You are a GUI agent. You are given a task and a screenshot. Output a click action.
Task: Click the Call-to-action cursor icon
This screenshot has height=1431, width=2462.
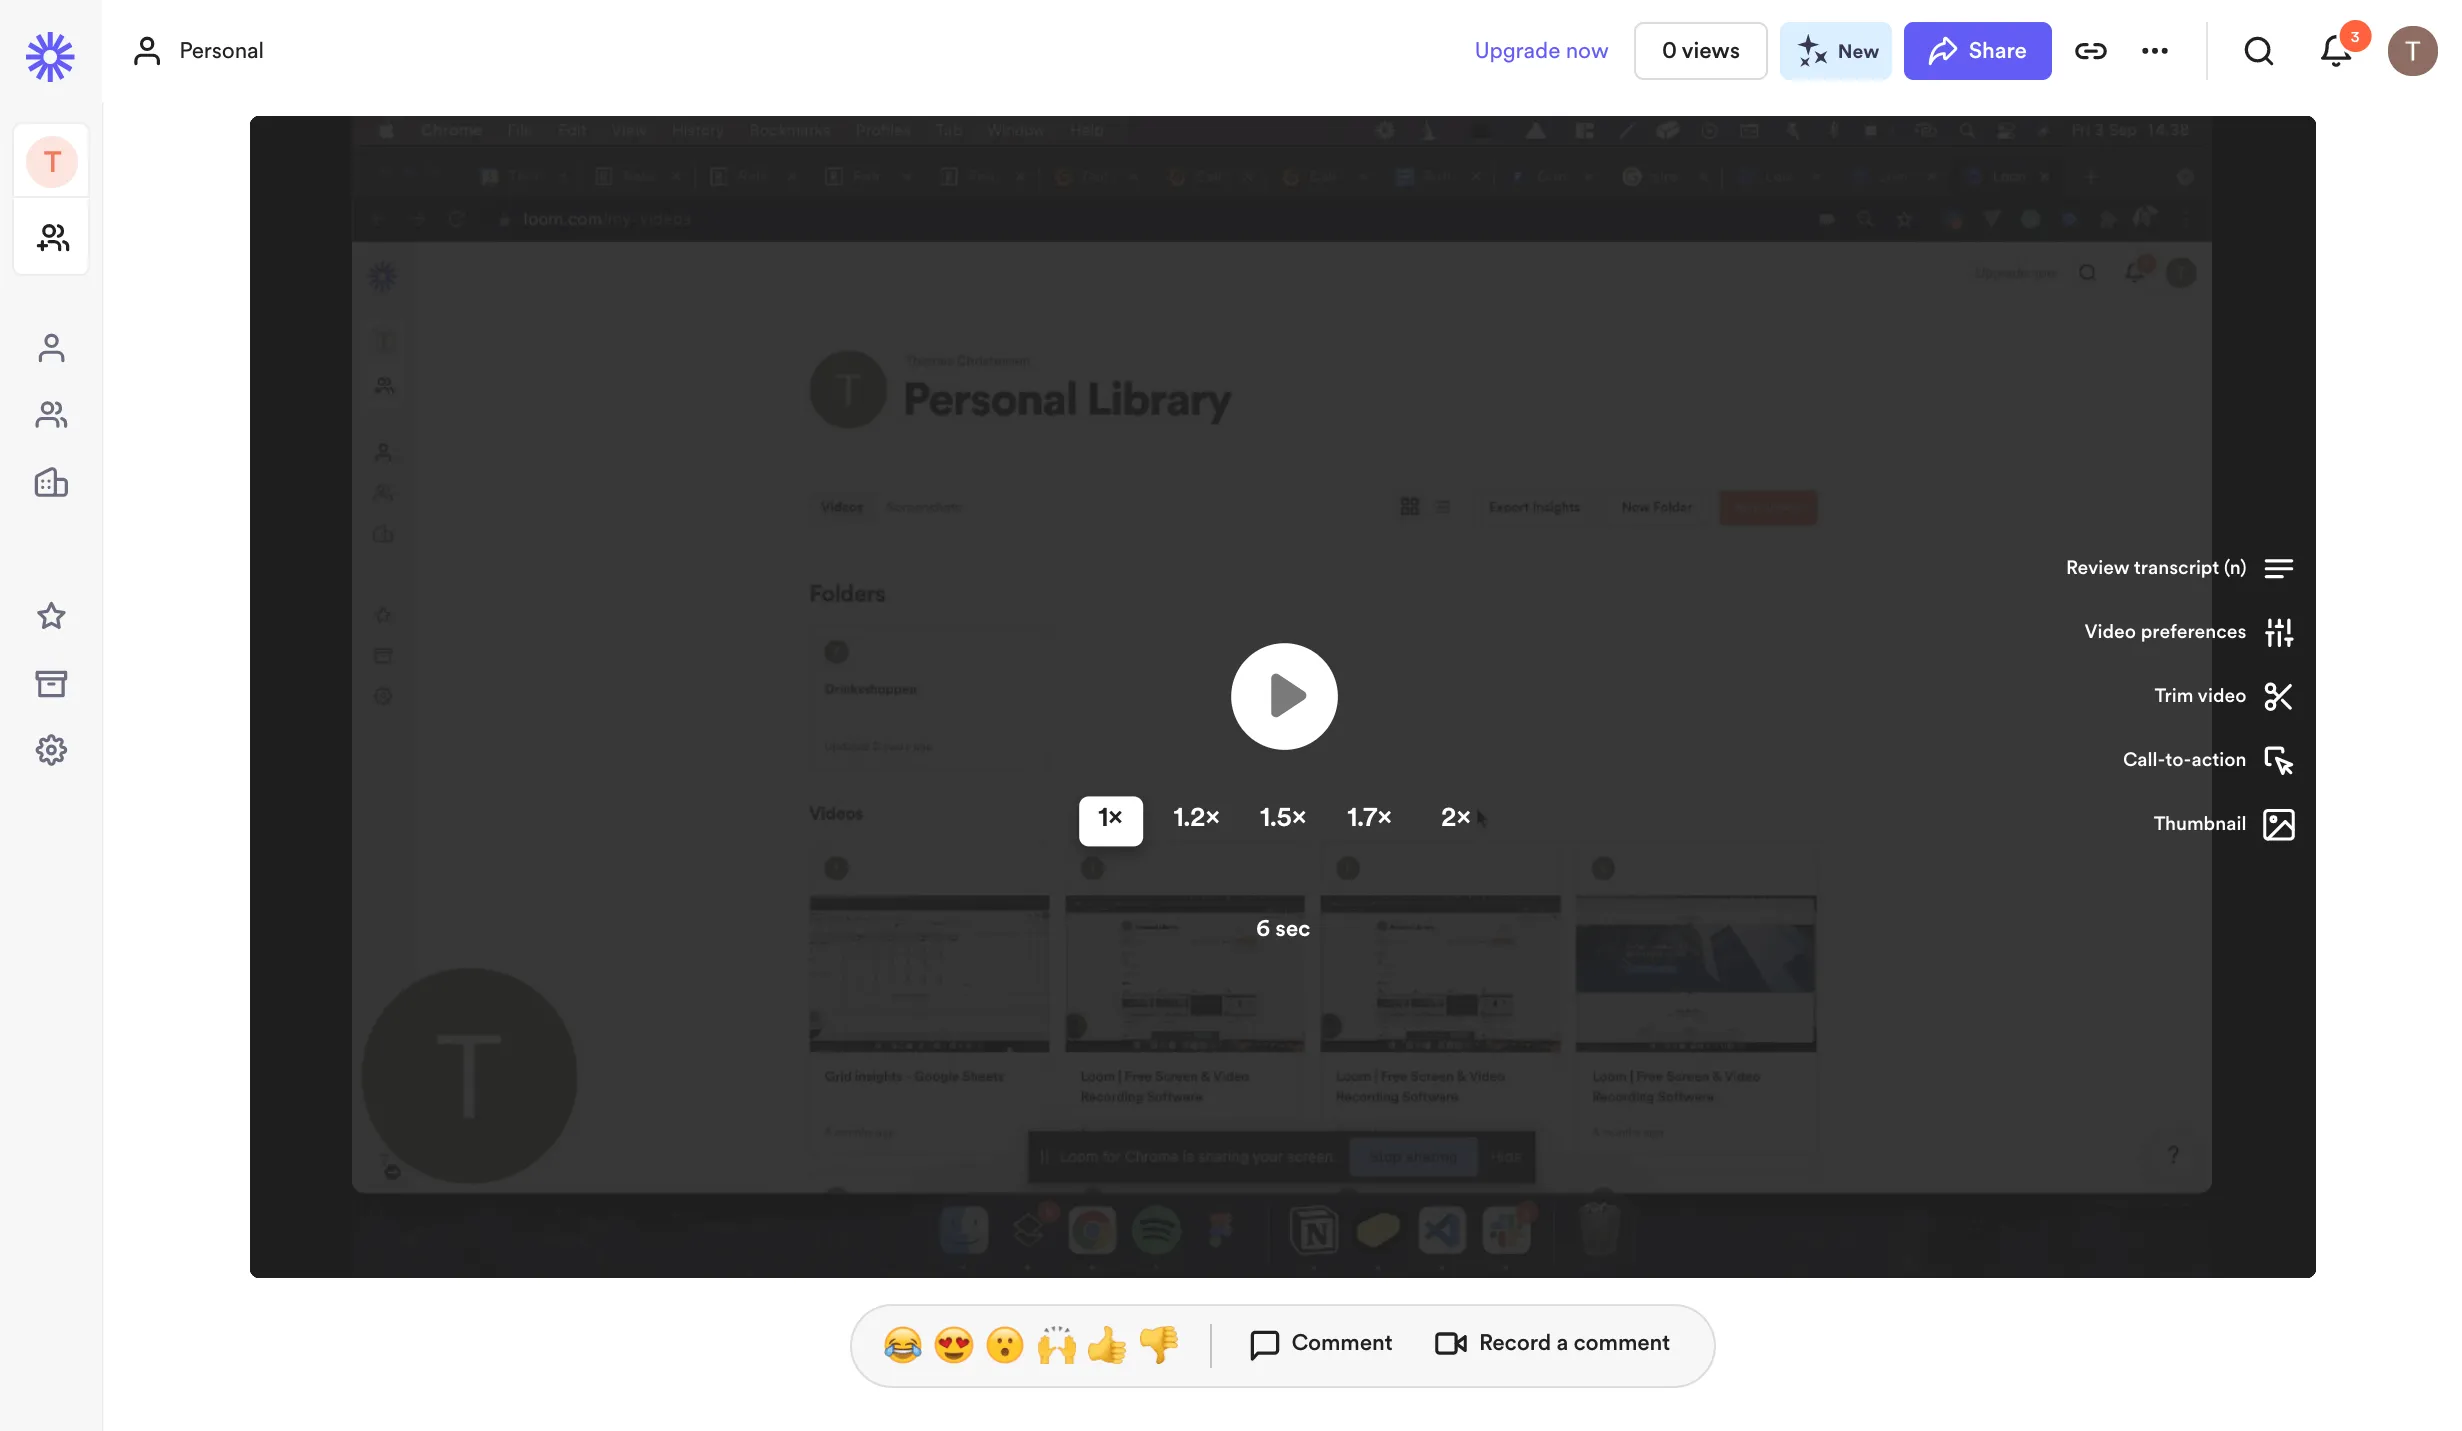(2279, 760)
